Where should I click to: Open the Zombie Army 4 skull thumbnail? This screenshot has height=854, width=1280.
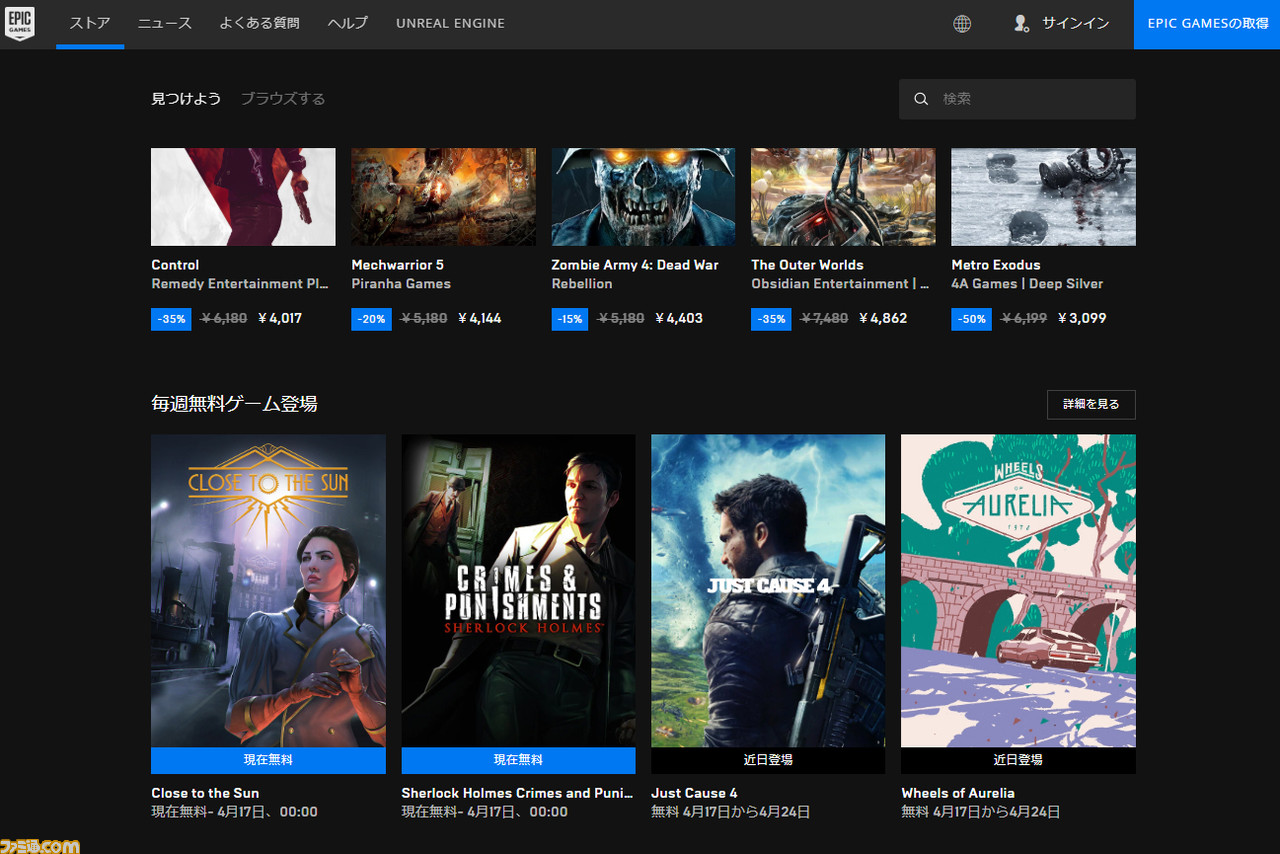pyautogui.click(x=643, y=197)
